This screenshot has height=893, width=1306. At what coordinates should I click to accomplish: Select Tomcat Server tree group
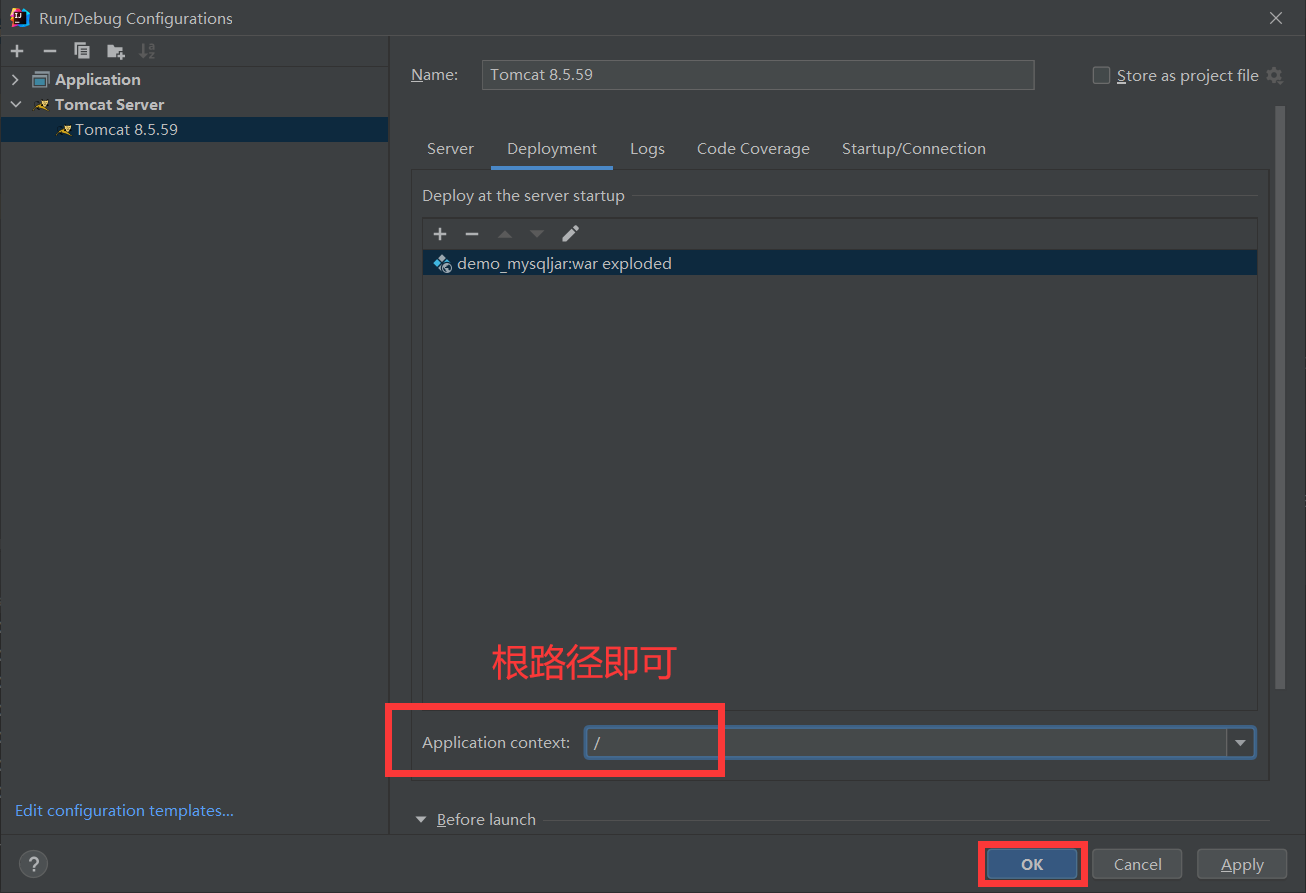point(109,104)
